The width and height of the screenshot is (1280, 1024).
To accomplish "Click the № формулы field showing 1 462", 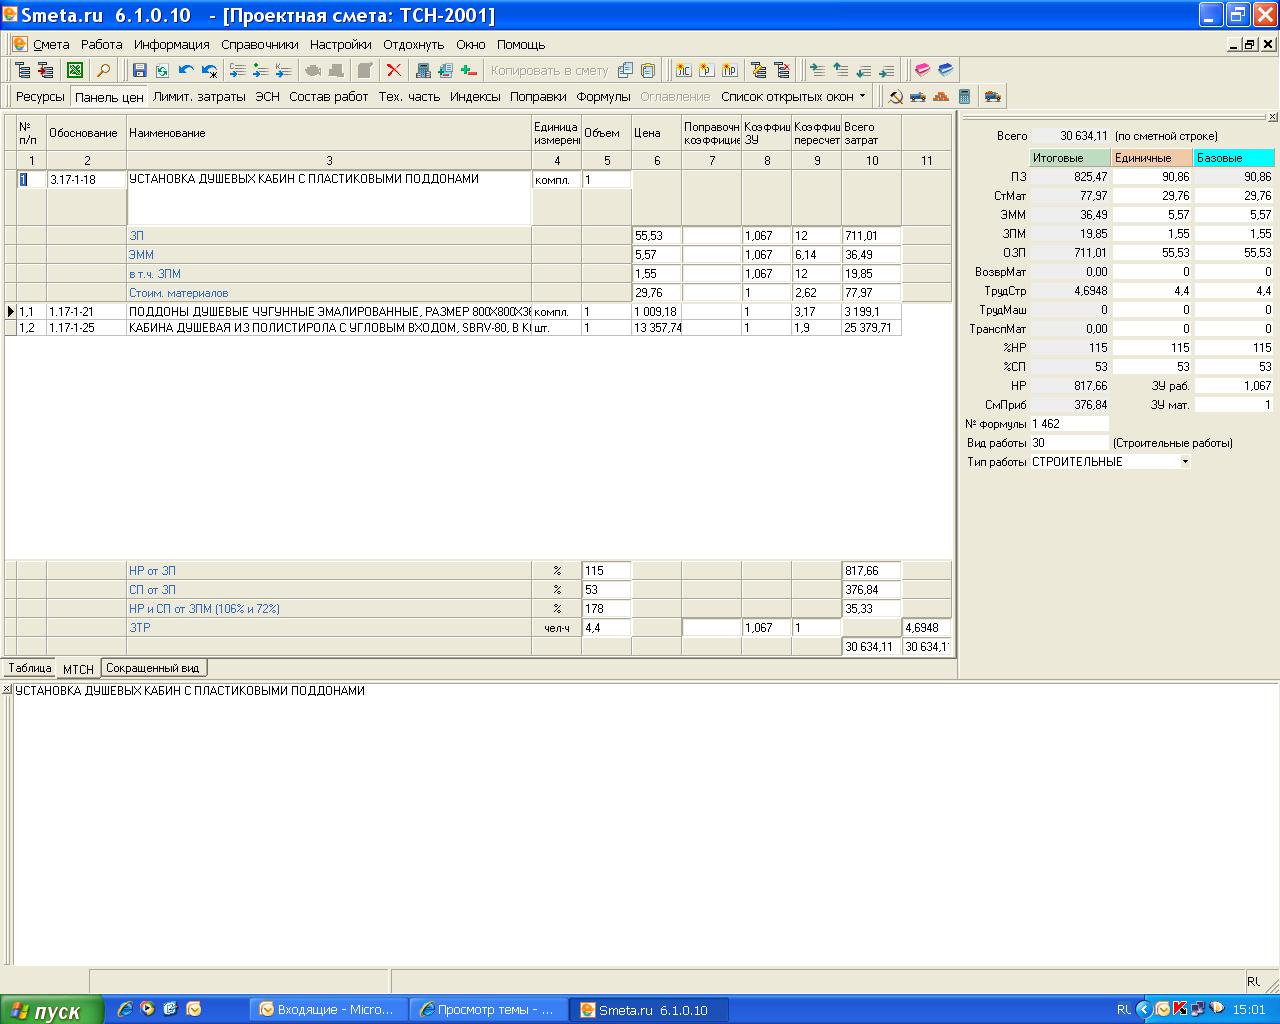I will [1070, 424].
